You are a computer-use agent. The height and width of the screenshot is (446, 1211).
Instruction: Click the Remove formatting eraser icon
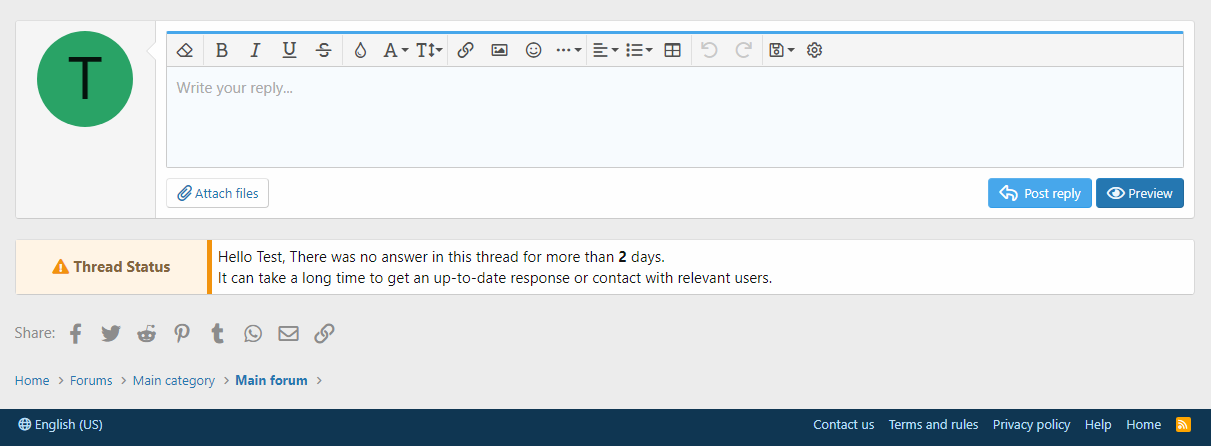[x=184, y=50]
